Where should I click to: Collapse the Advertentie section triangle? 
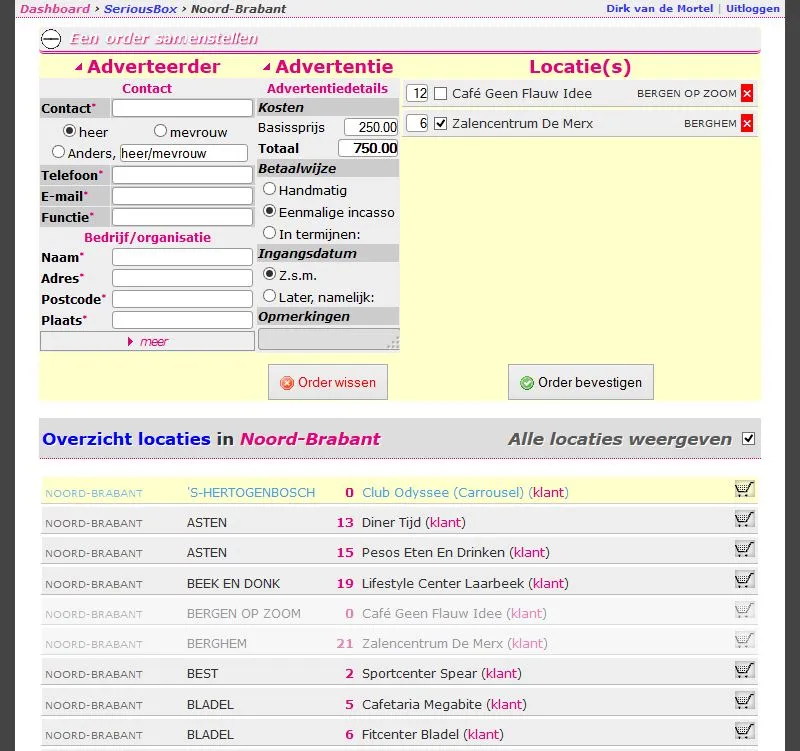266,67
